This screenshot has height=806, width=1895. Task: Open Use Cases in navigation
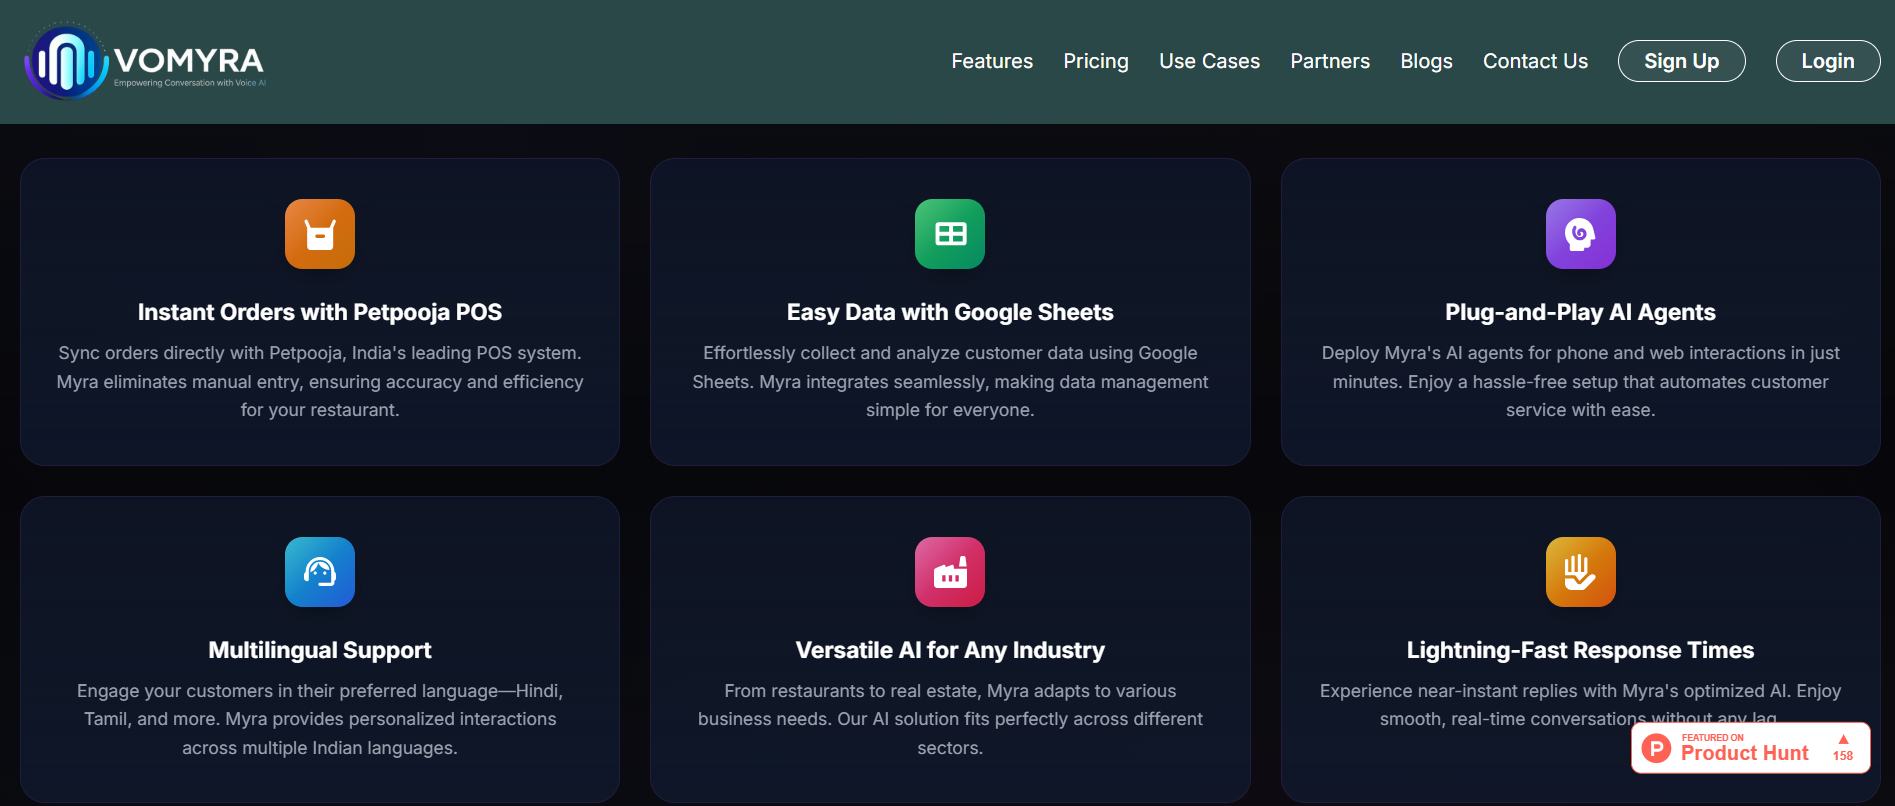pos(1209,61)
